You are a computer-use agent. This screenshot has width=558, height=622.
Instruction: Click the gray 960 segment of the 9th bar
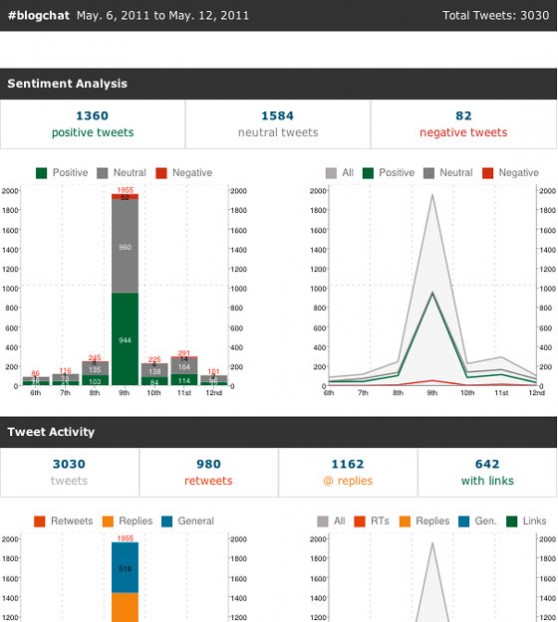pos(125,246)
